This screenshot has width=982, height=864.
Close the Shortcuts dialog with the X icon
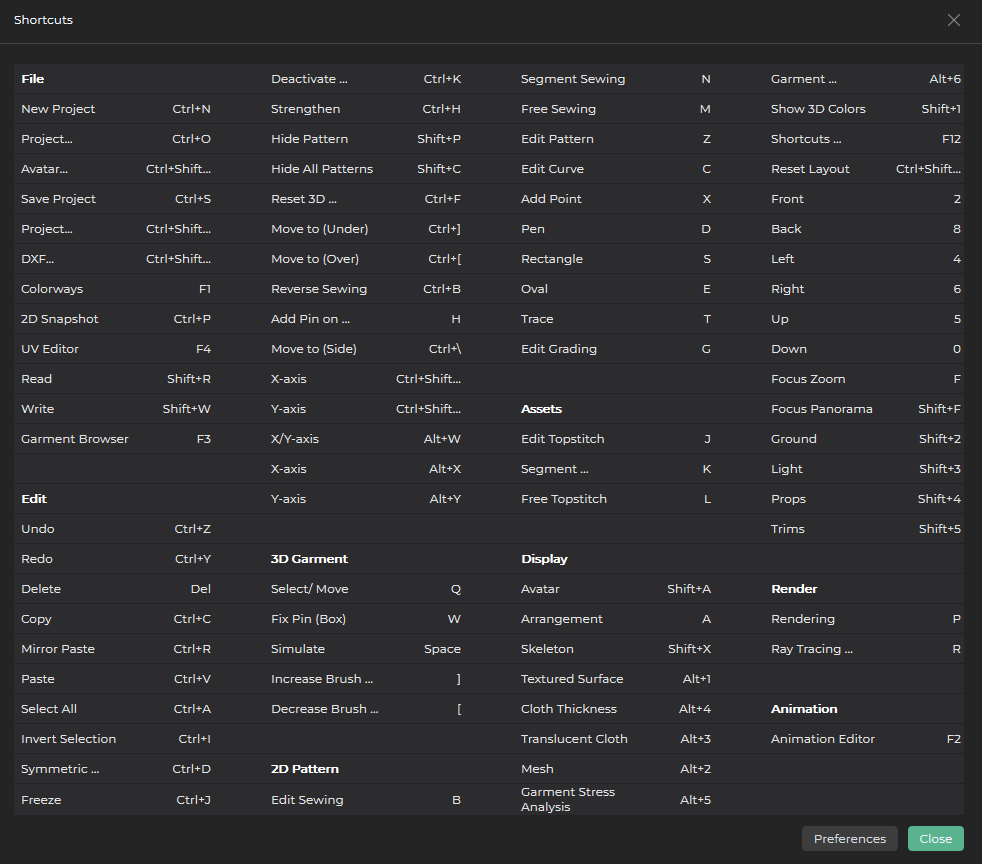coord(953,20)
